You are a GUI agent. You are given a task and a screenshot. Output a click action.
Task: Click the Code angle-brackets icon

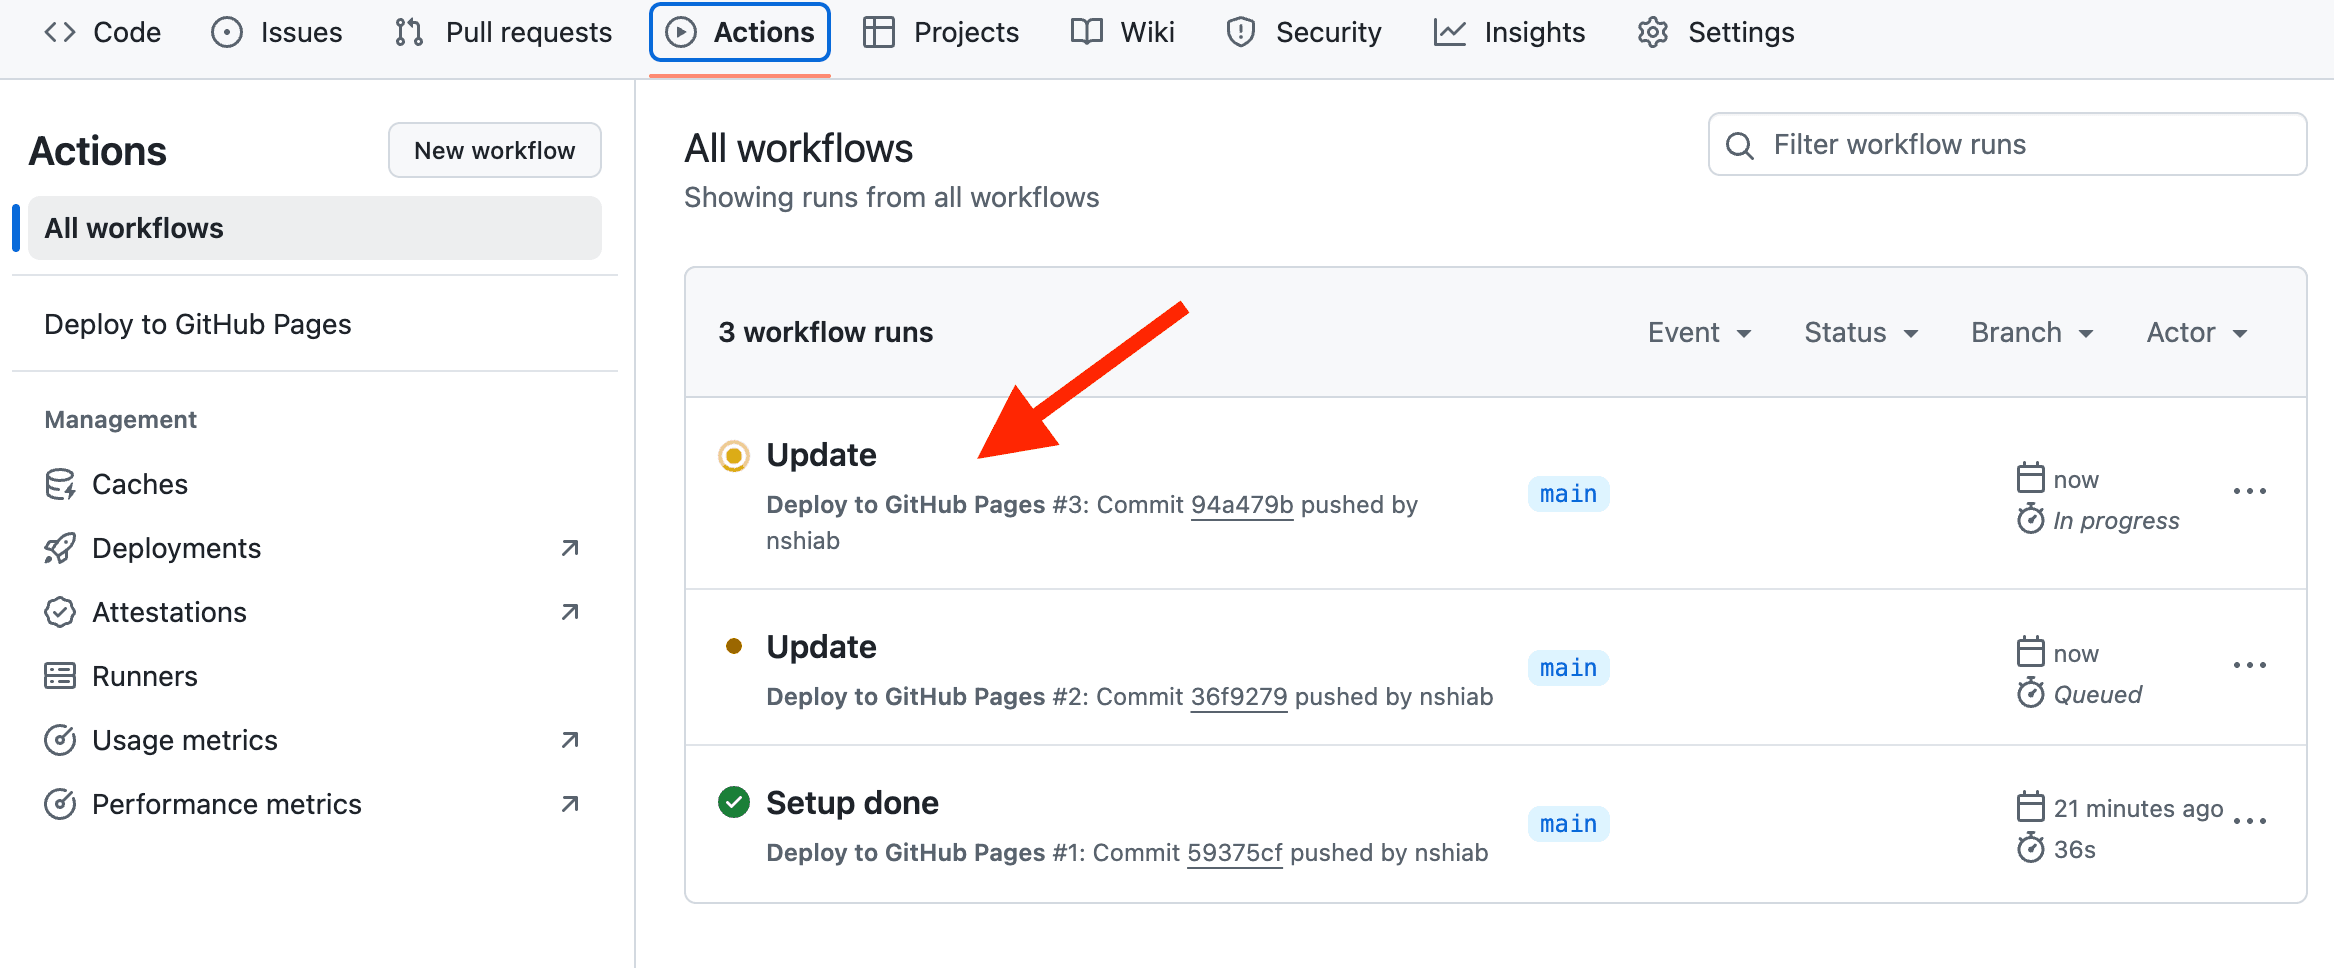[x=60, y=32]
